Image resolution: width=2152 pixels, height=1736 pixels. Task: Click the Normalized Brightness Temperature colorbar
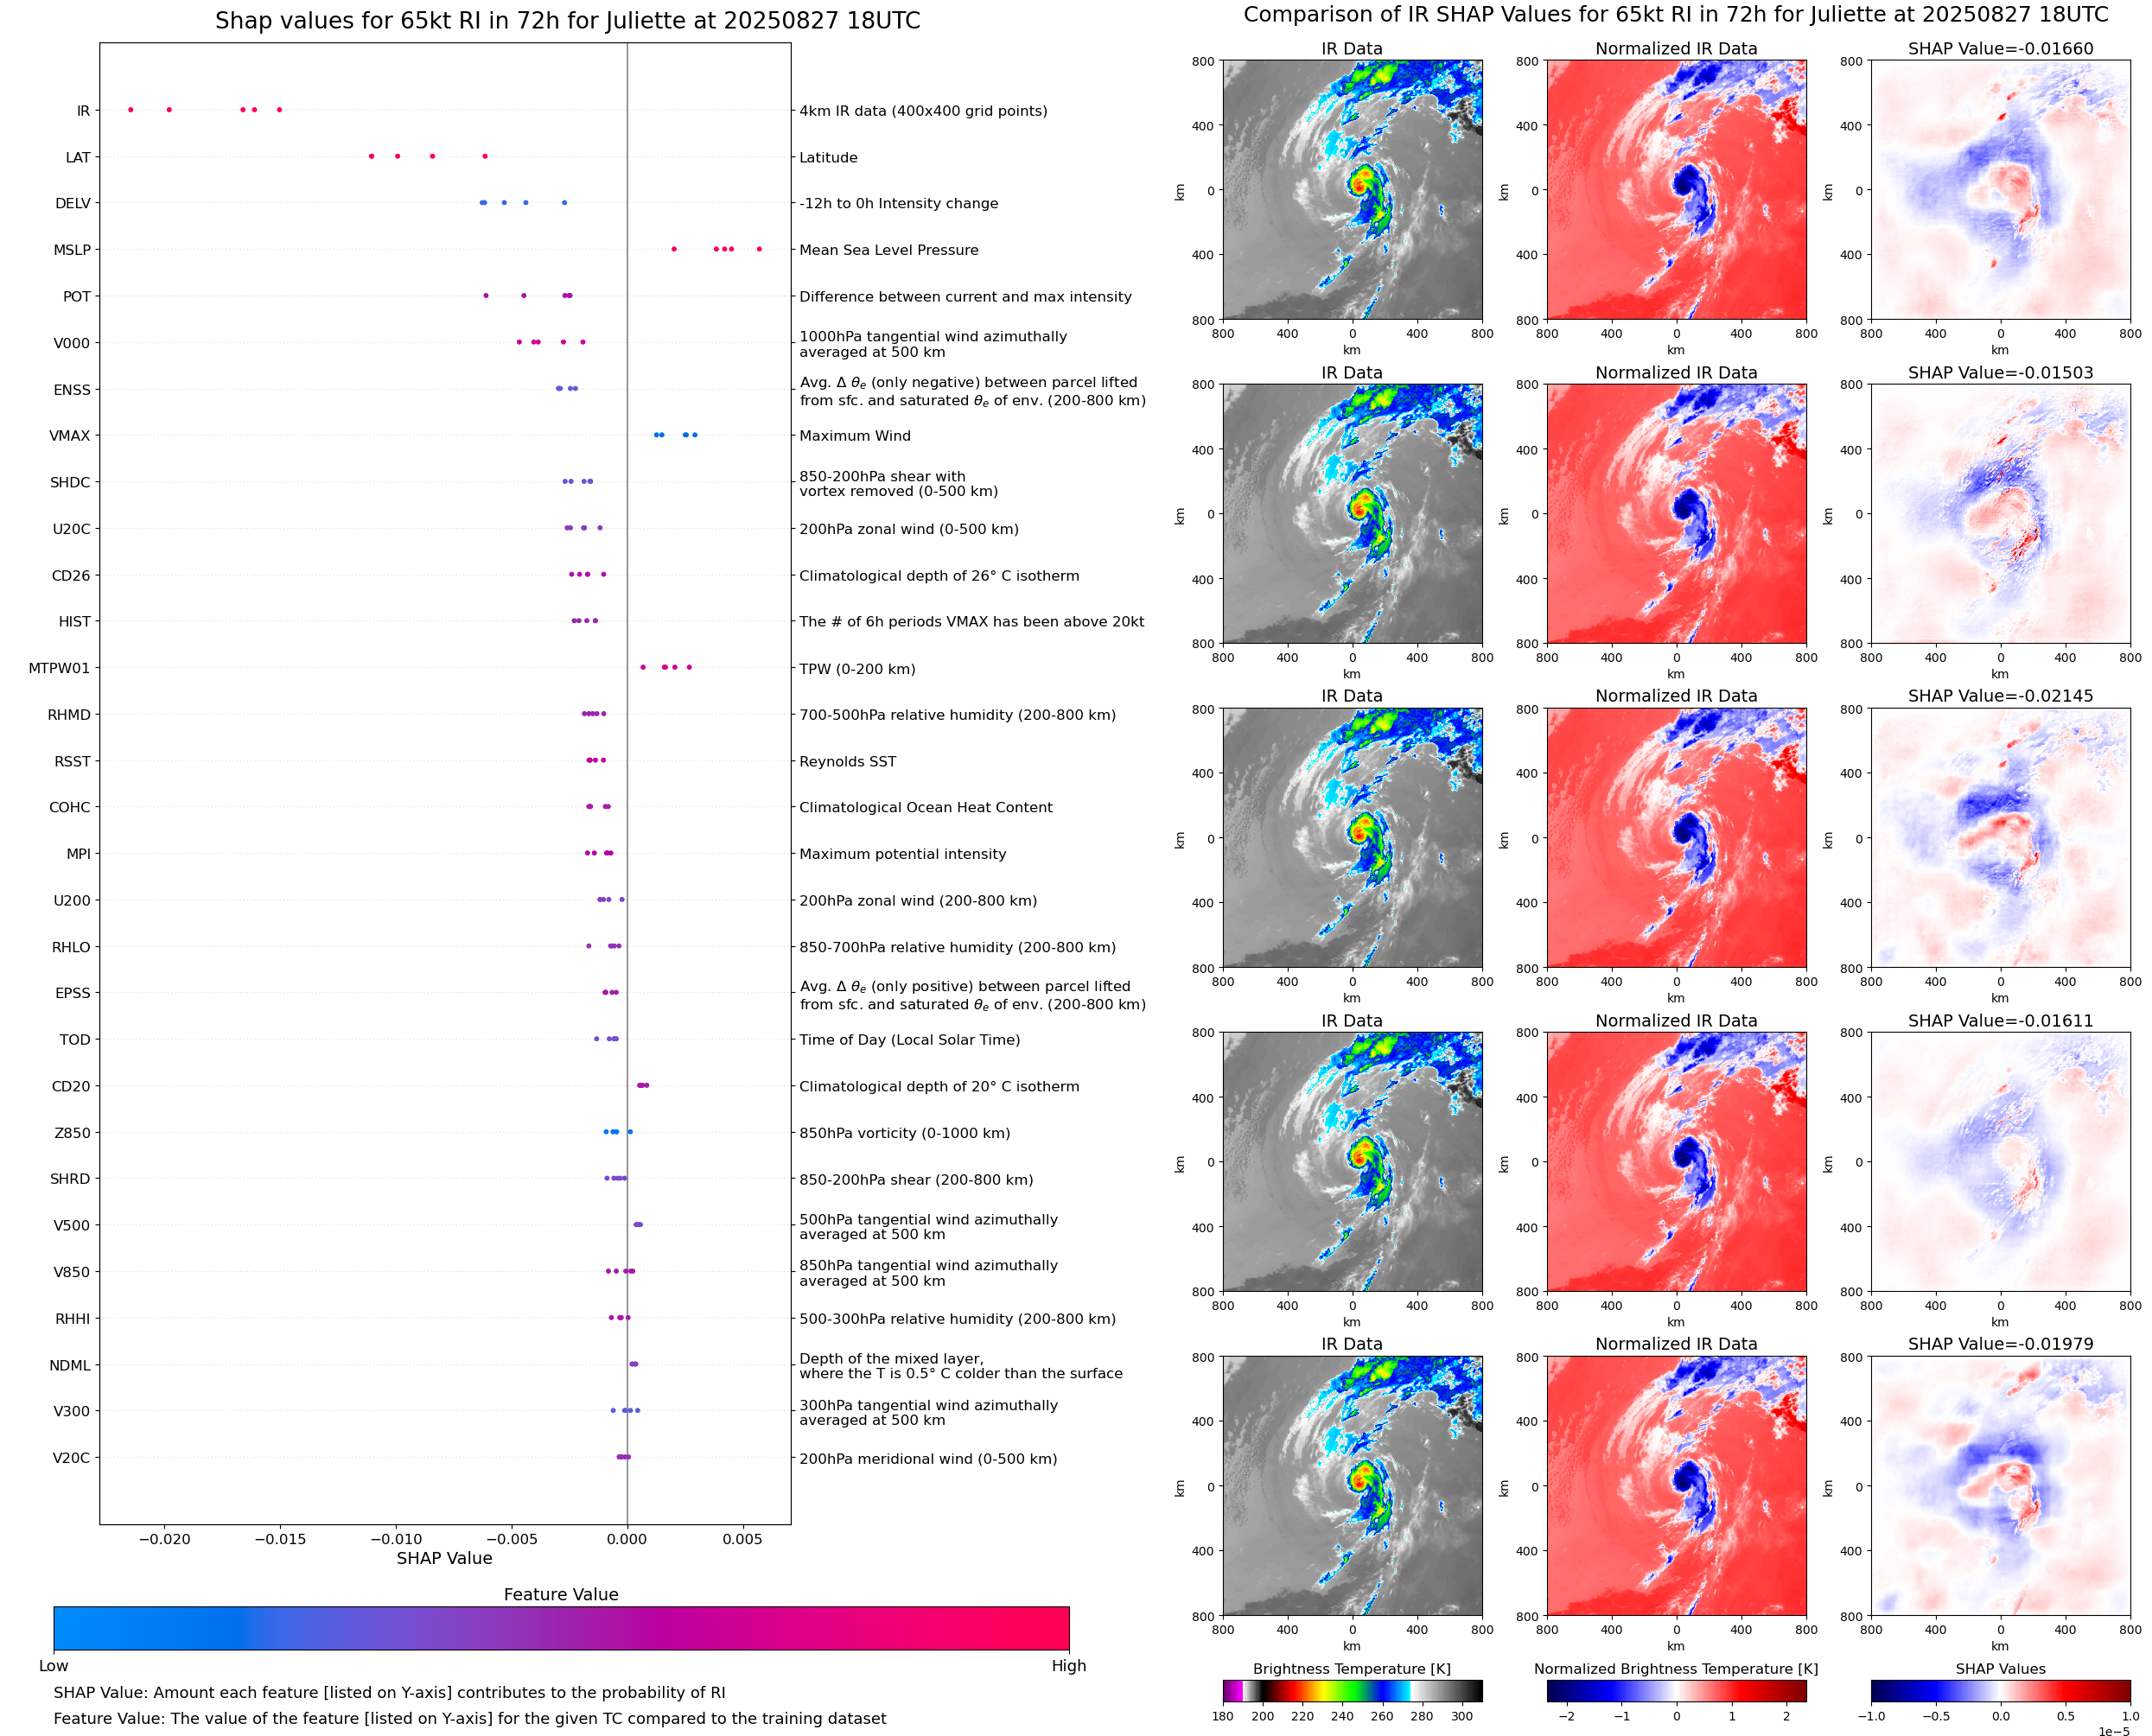[1676, 1690]
